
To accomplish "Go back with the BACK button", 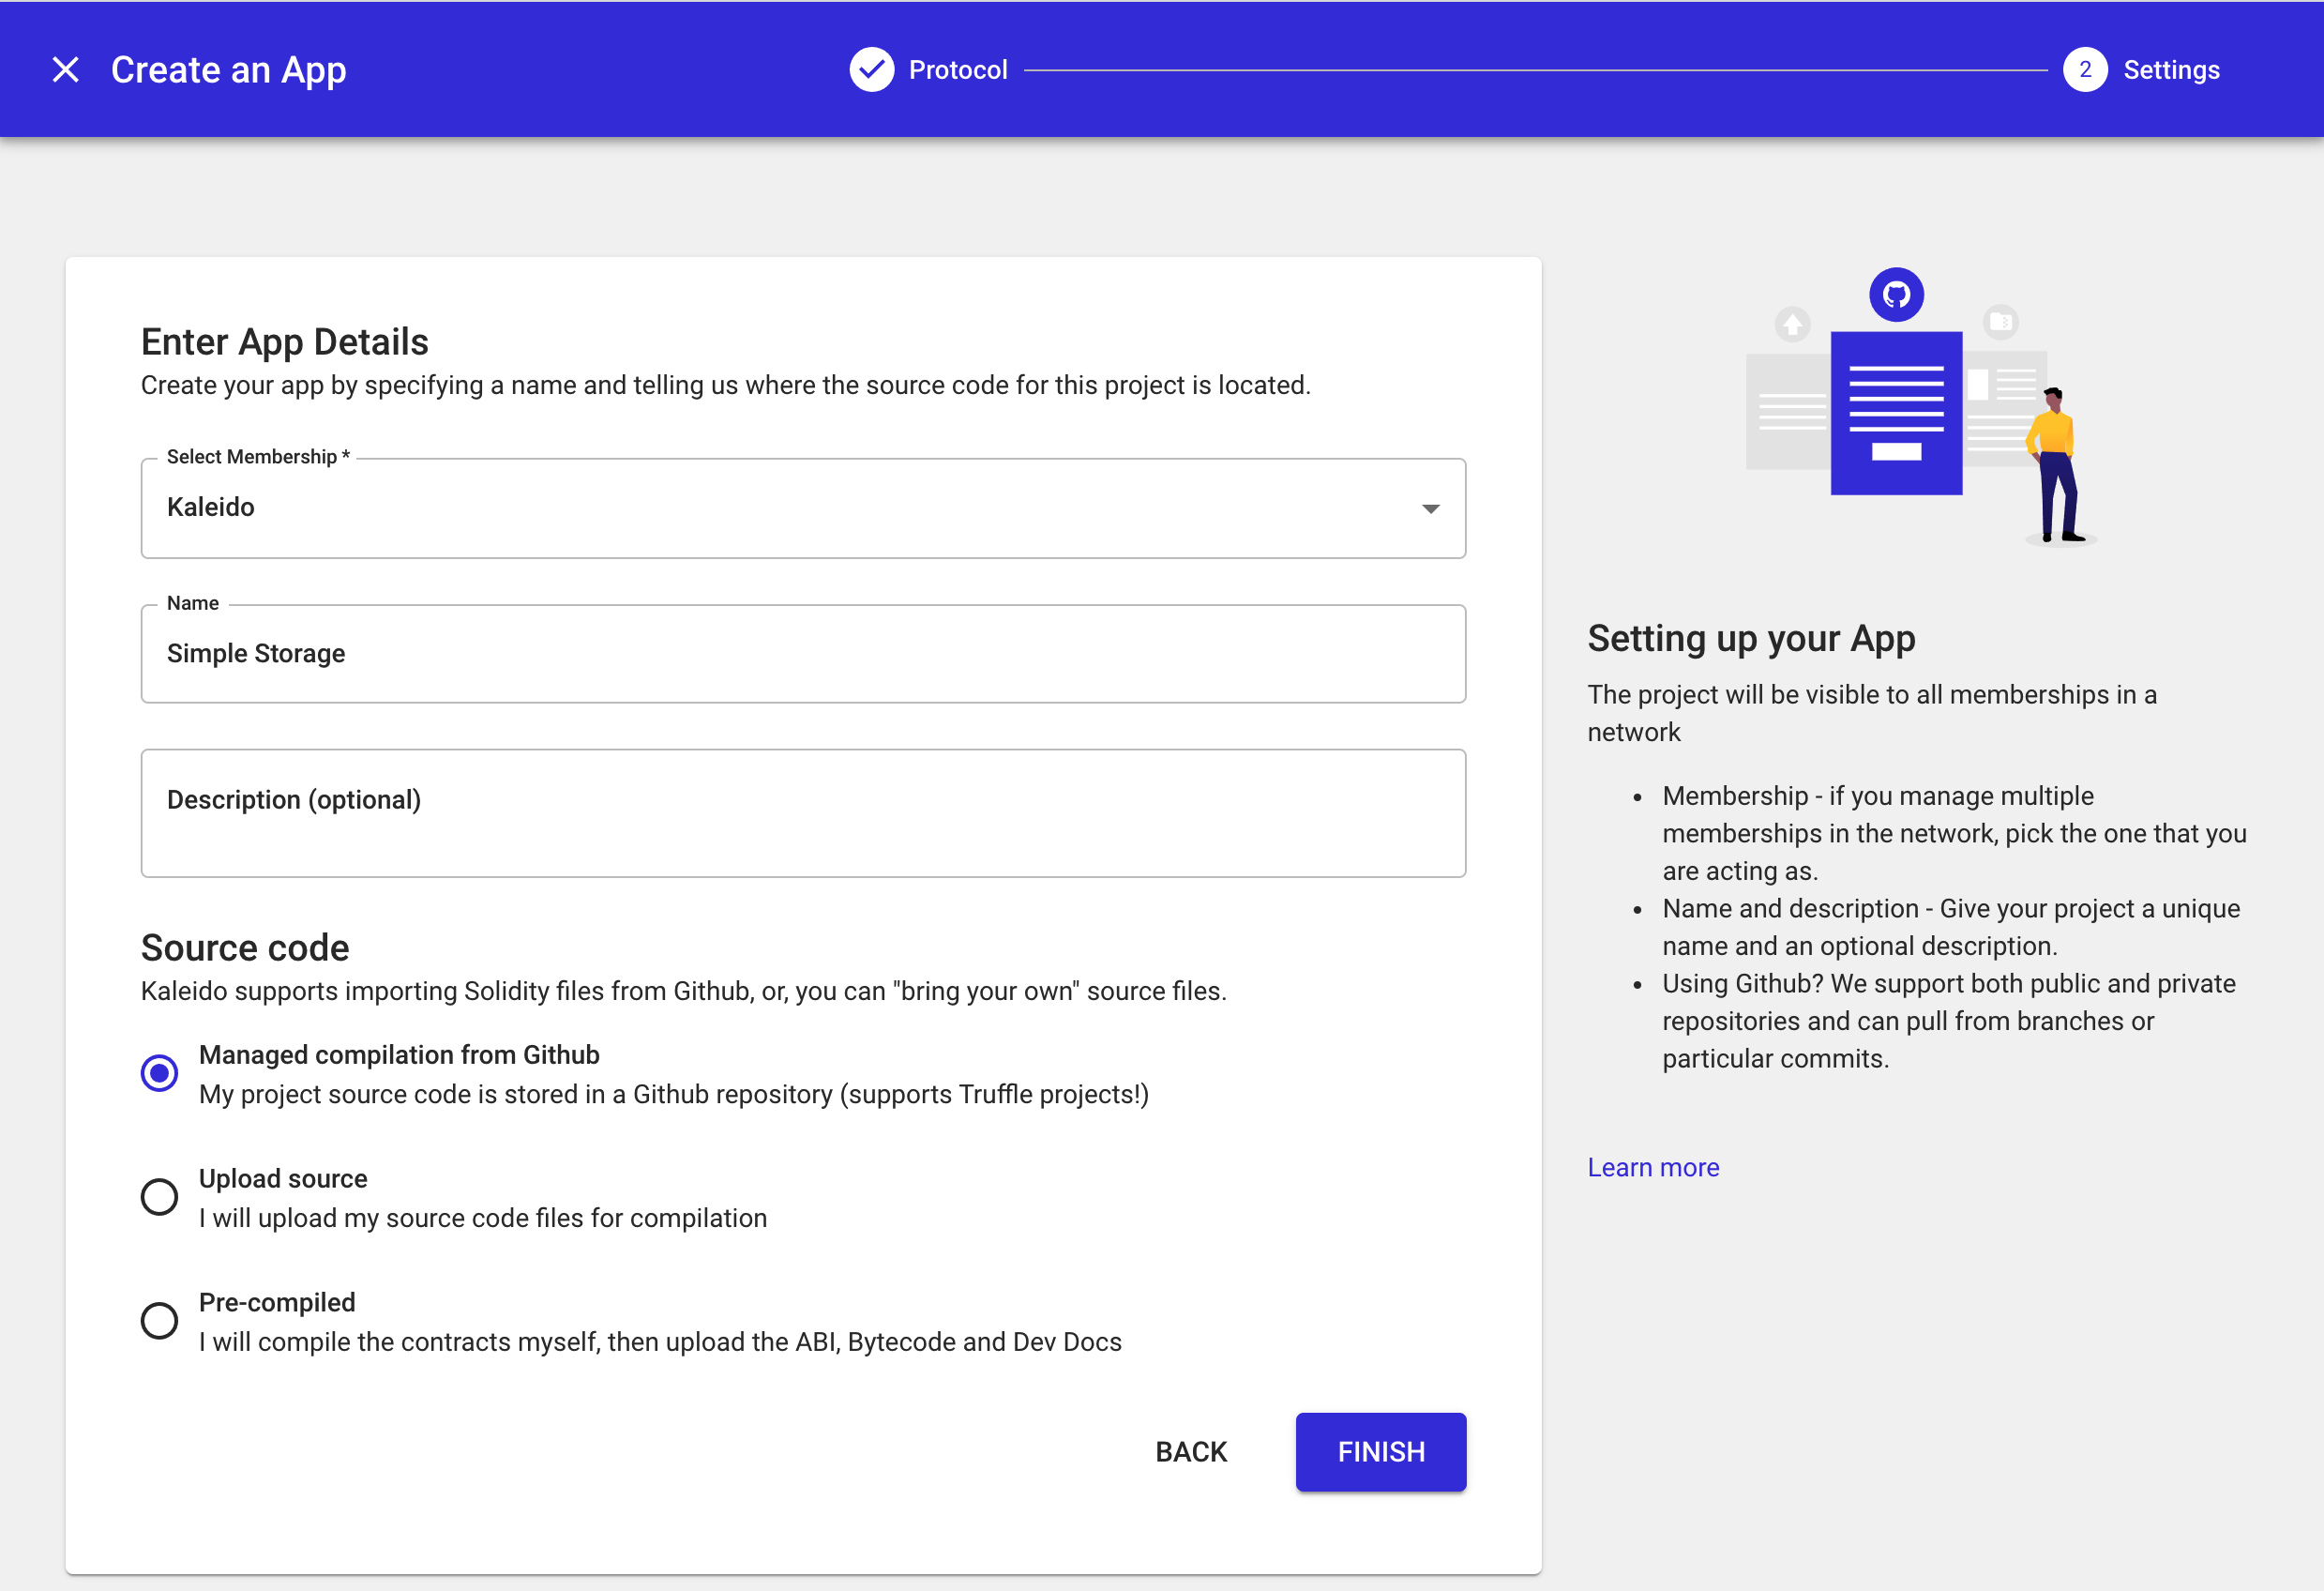I will click(1190, 1451).
